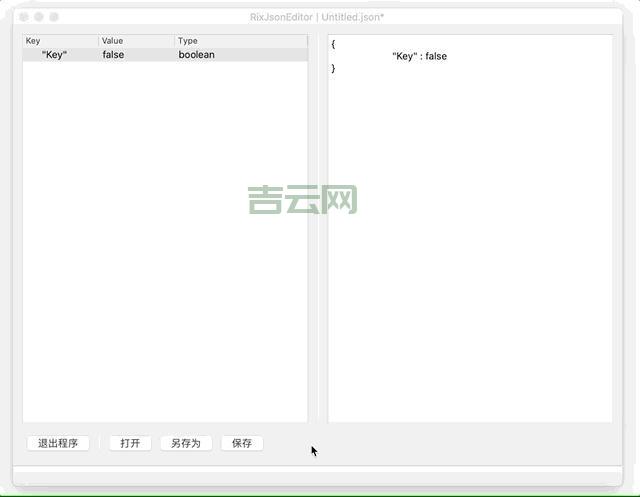The height and width of the screenshot is (497, 640).
Task: Click the 退出程序 (exit program) button
Action: (57, 443)
